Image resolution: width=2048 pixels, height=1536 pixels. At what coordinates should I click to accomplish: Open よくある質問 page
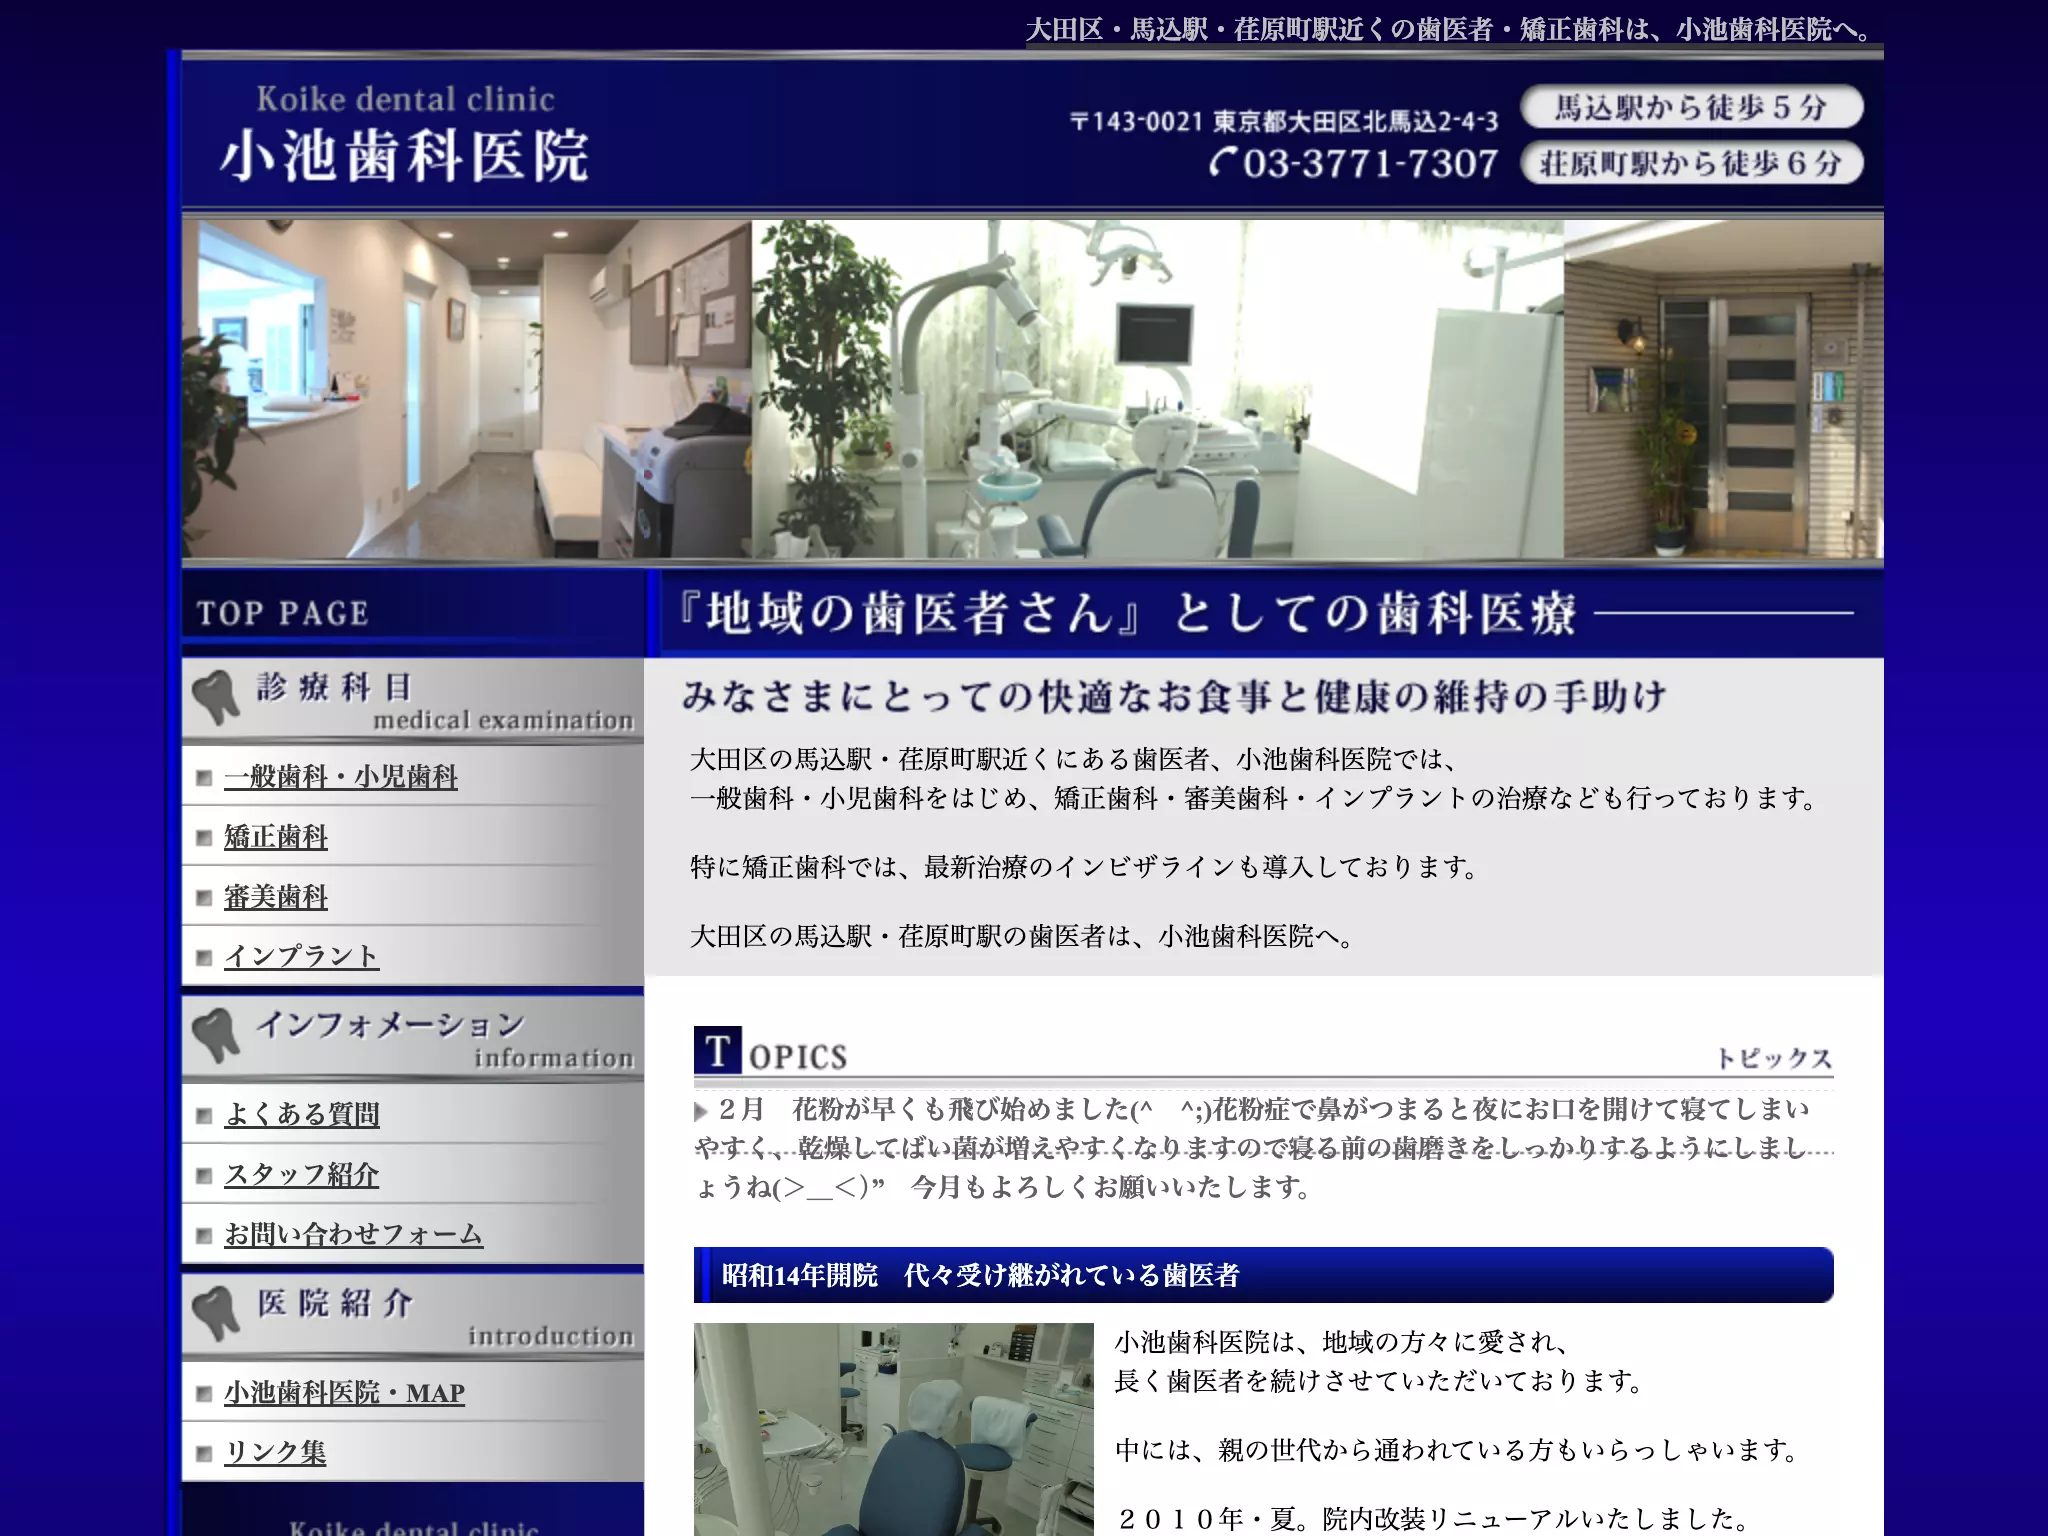click(x=302, y=1114)
